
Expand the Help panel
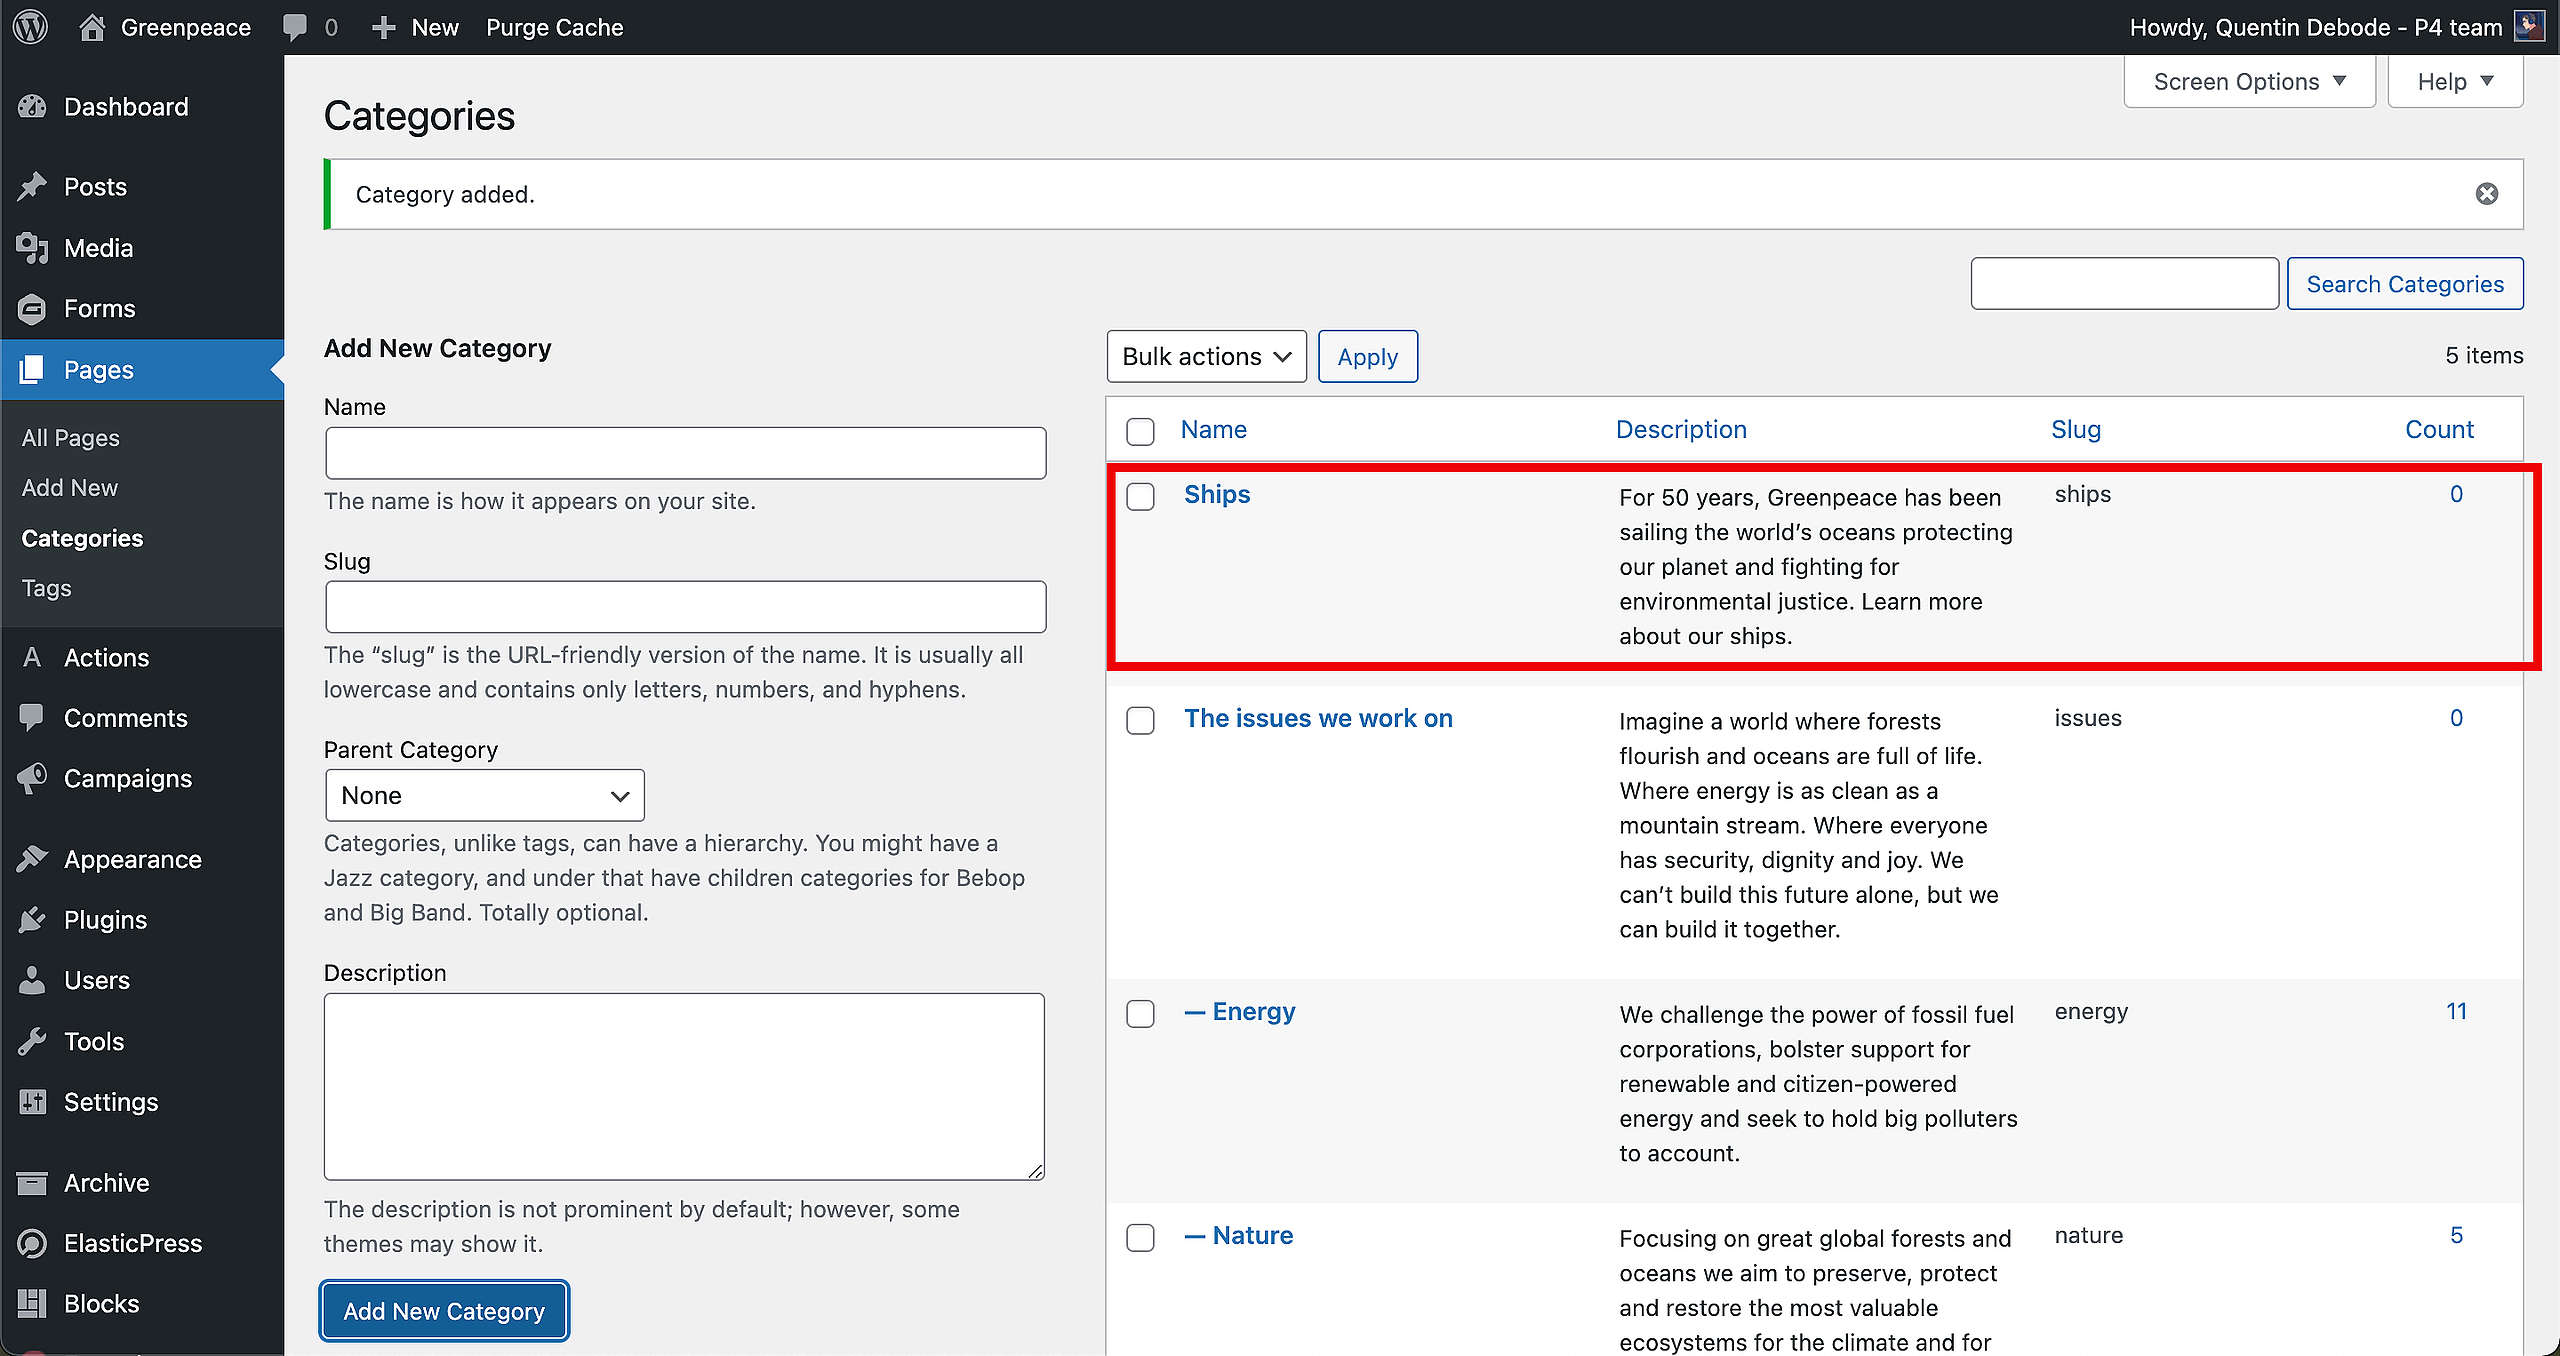coord(2455,82)
